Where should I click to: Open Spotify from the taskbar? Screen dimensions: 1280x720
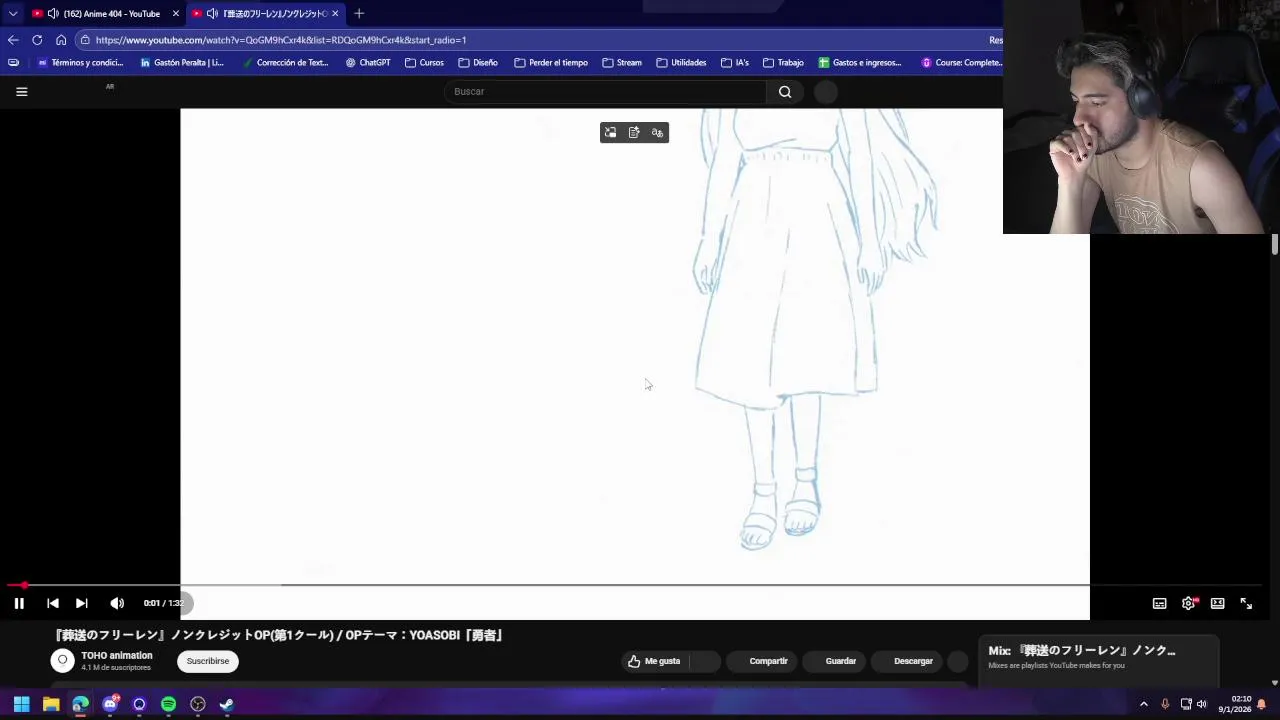(168, 704)
